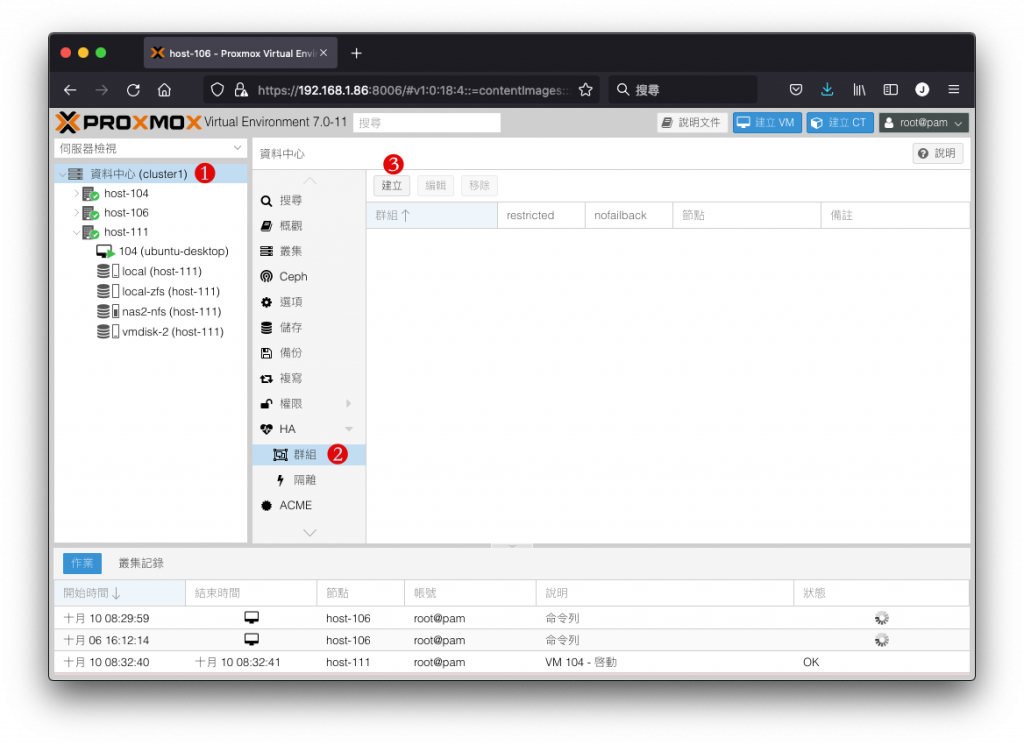This screenshot has height=745, width=1024.
Task: Sort tasks by 開始時間 column
Action: (x=120, y=593)
